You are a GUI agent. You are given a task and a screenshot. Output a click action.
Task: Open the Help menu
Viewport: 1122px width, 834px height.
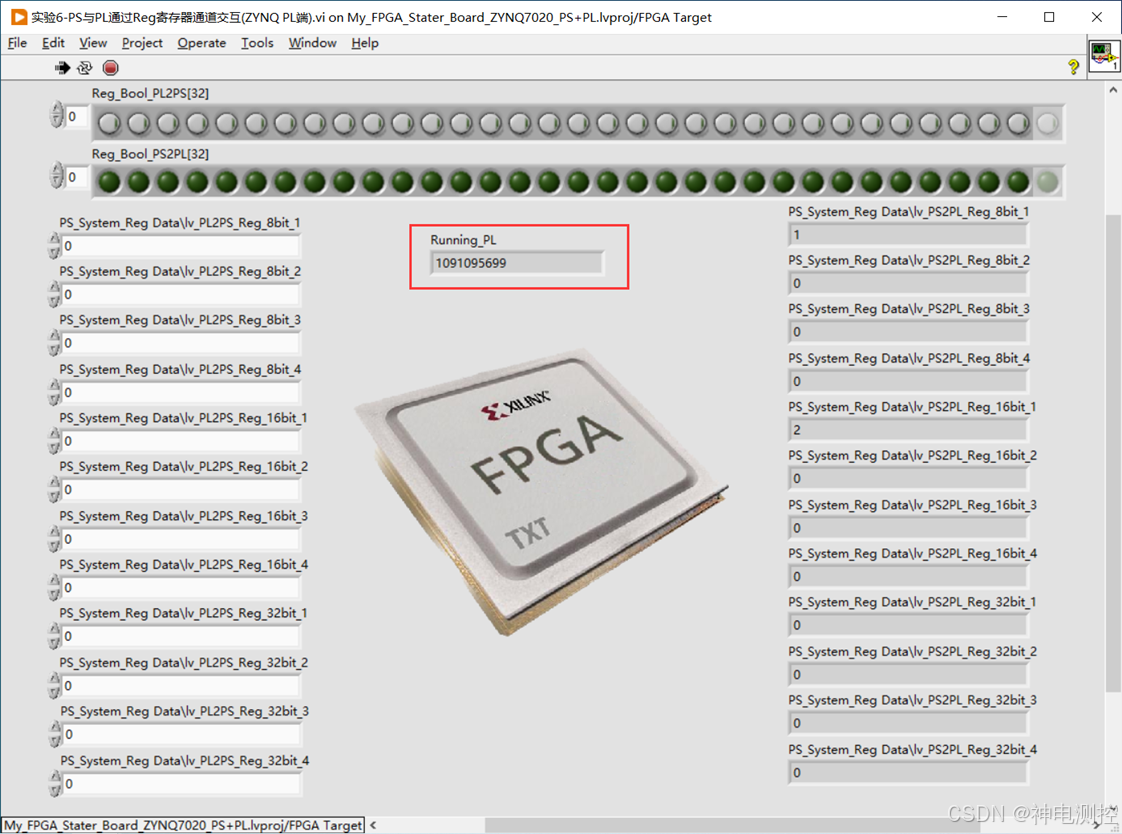(x=365, y=43)
